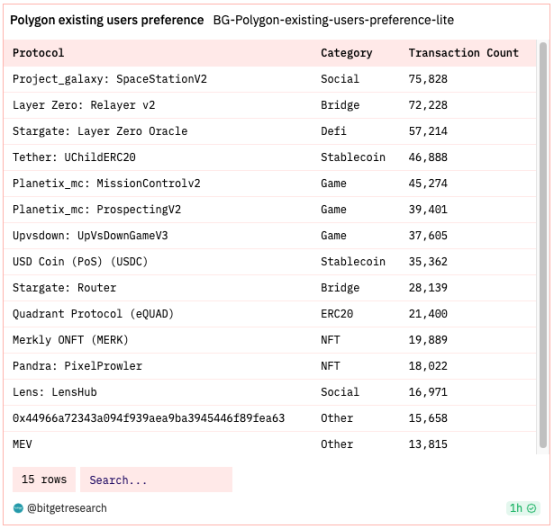Click the Tether: UChildERC20 protocol cell

click(74, 157)
